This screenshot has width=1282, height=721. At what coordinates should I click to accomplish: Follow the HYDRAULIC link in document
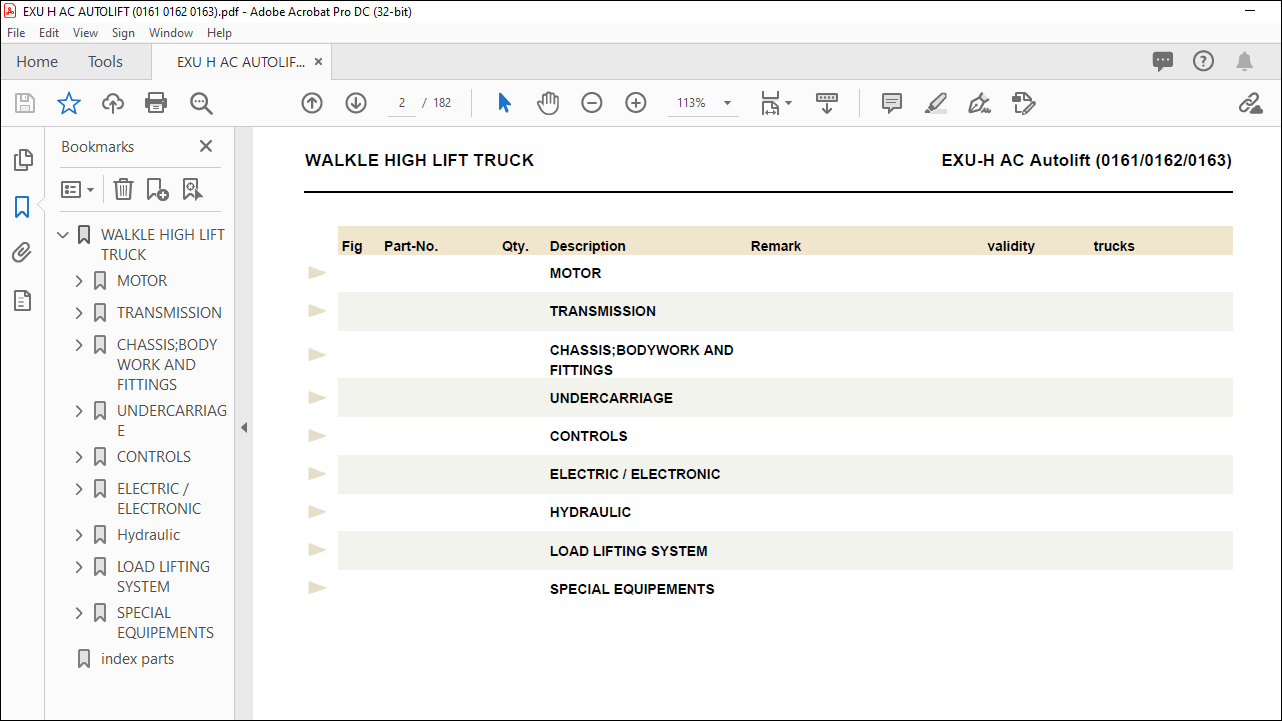coord(590,512)
